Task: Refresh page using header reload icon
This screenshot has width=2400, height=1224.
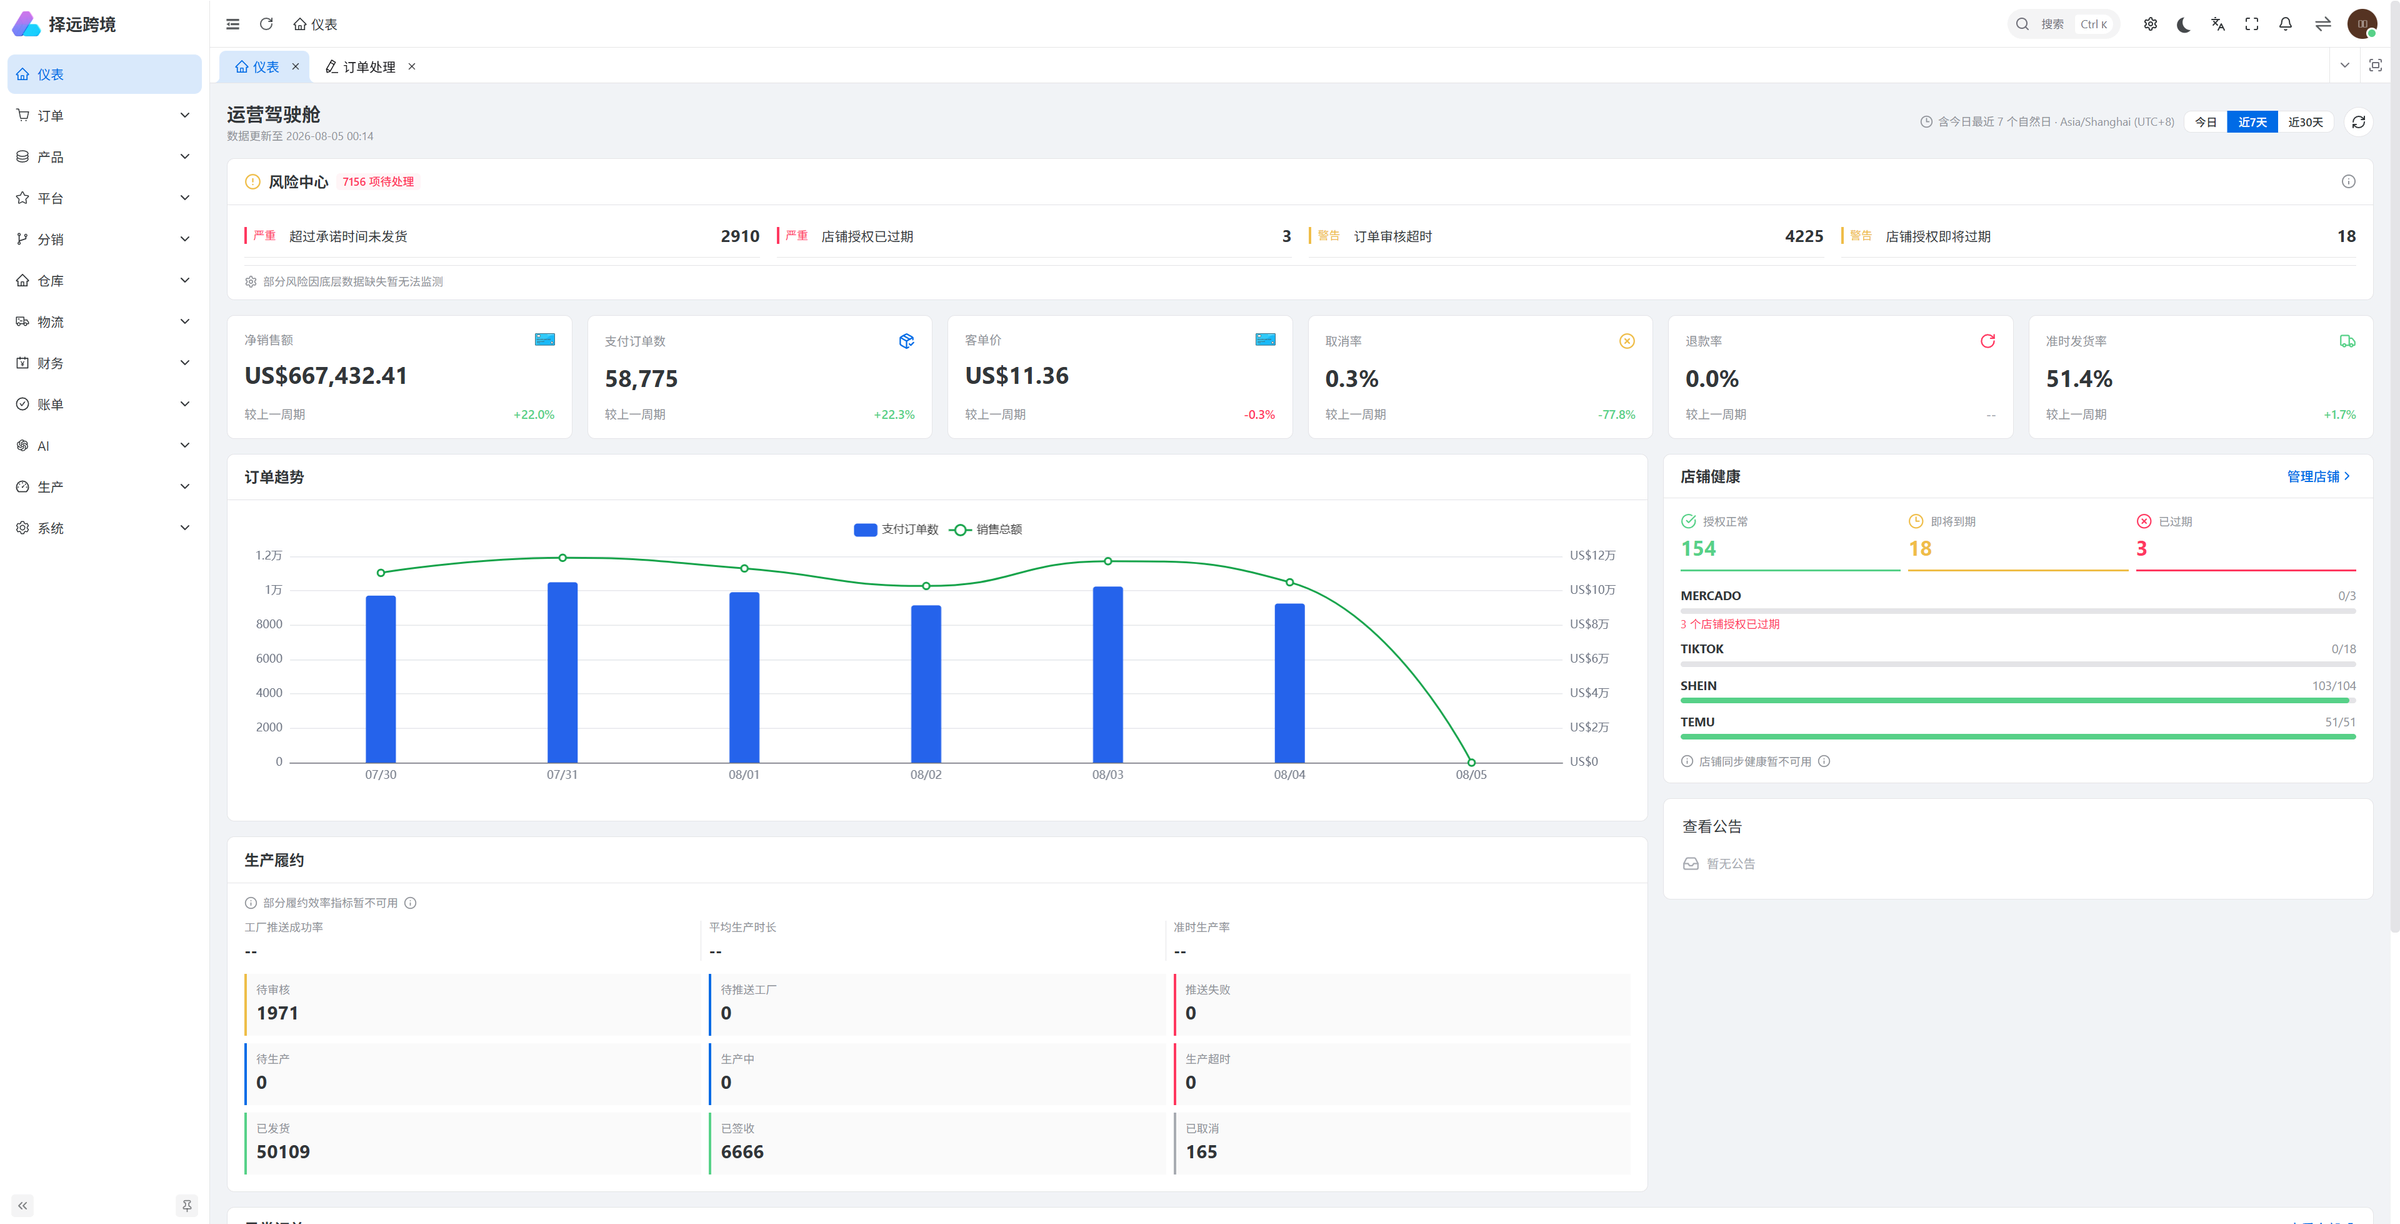Action: click(x=266, y=24)
